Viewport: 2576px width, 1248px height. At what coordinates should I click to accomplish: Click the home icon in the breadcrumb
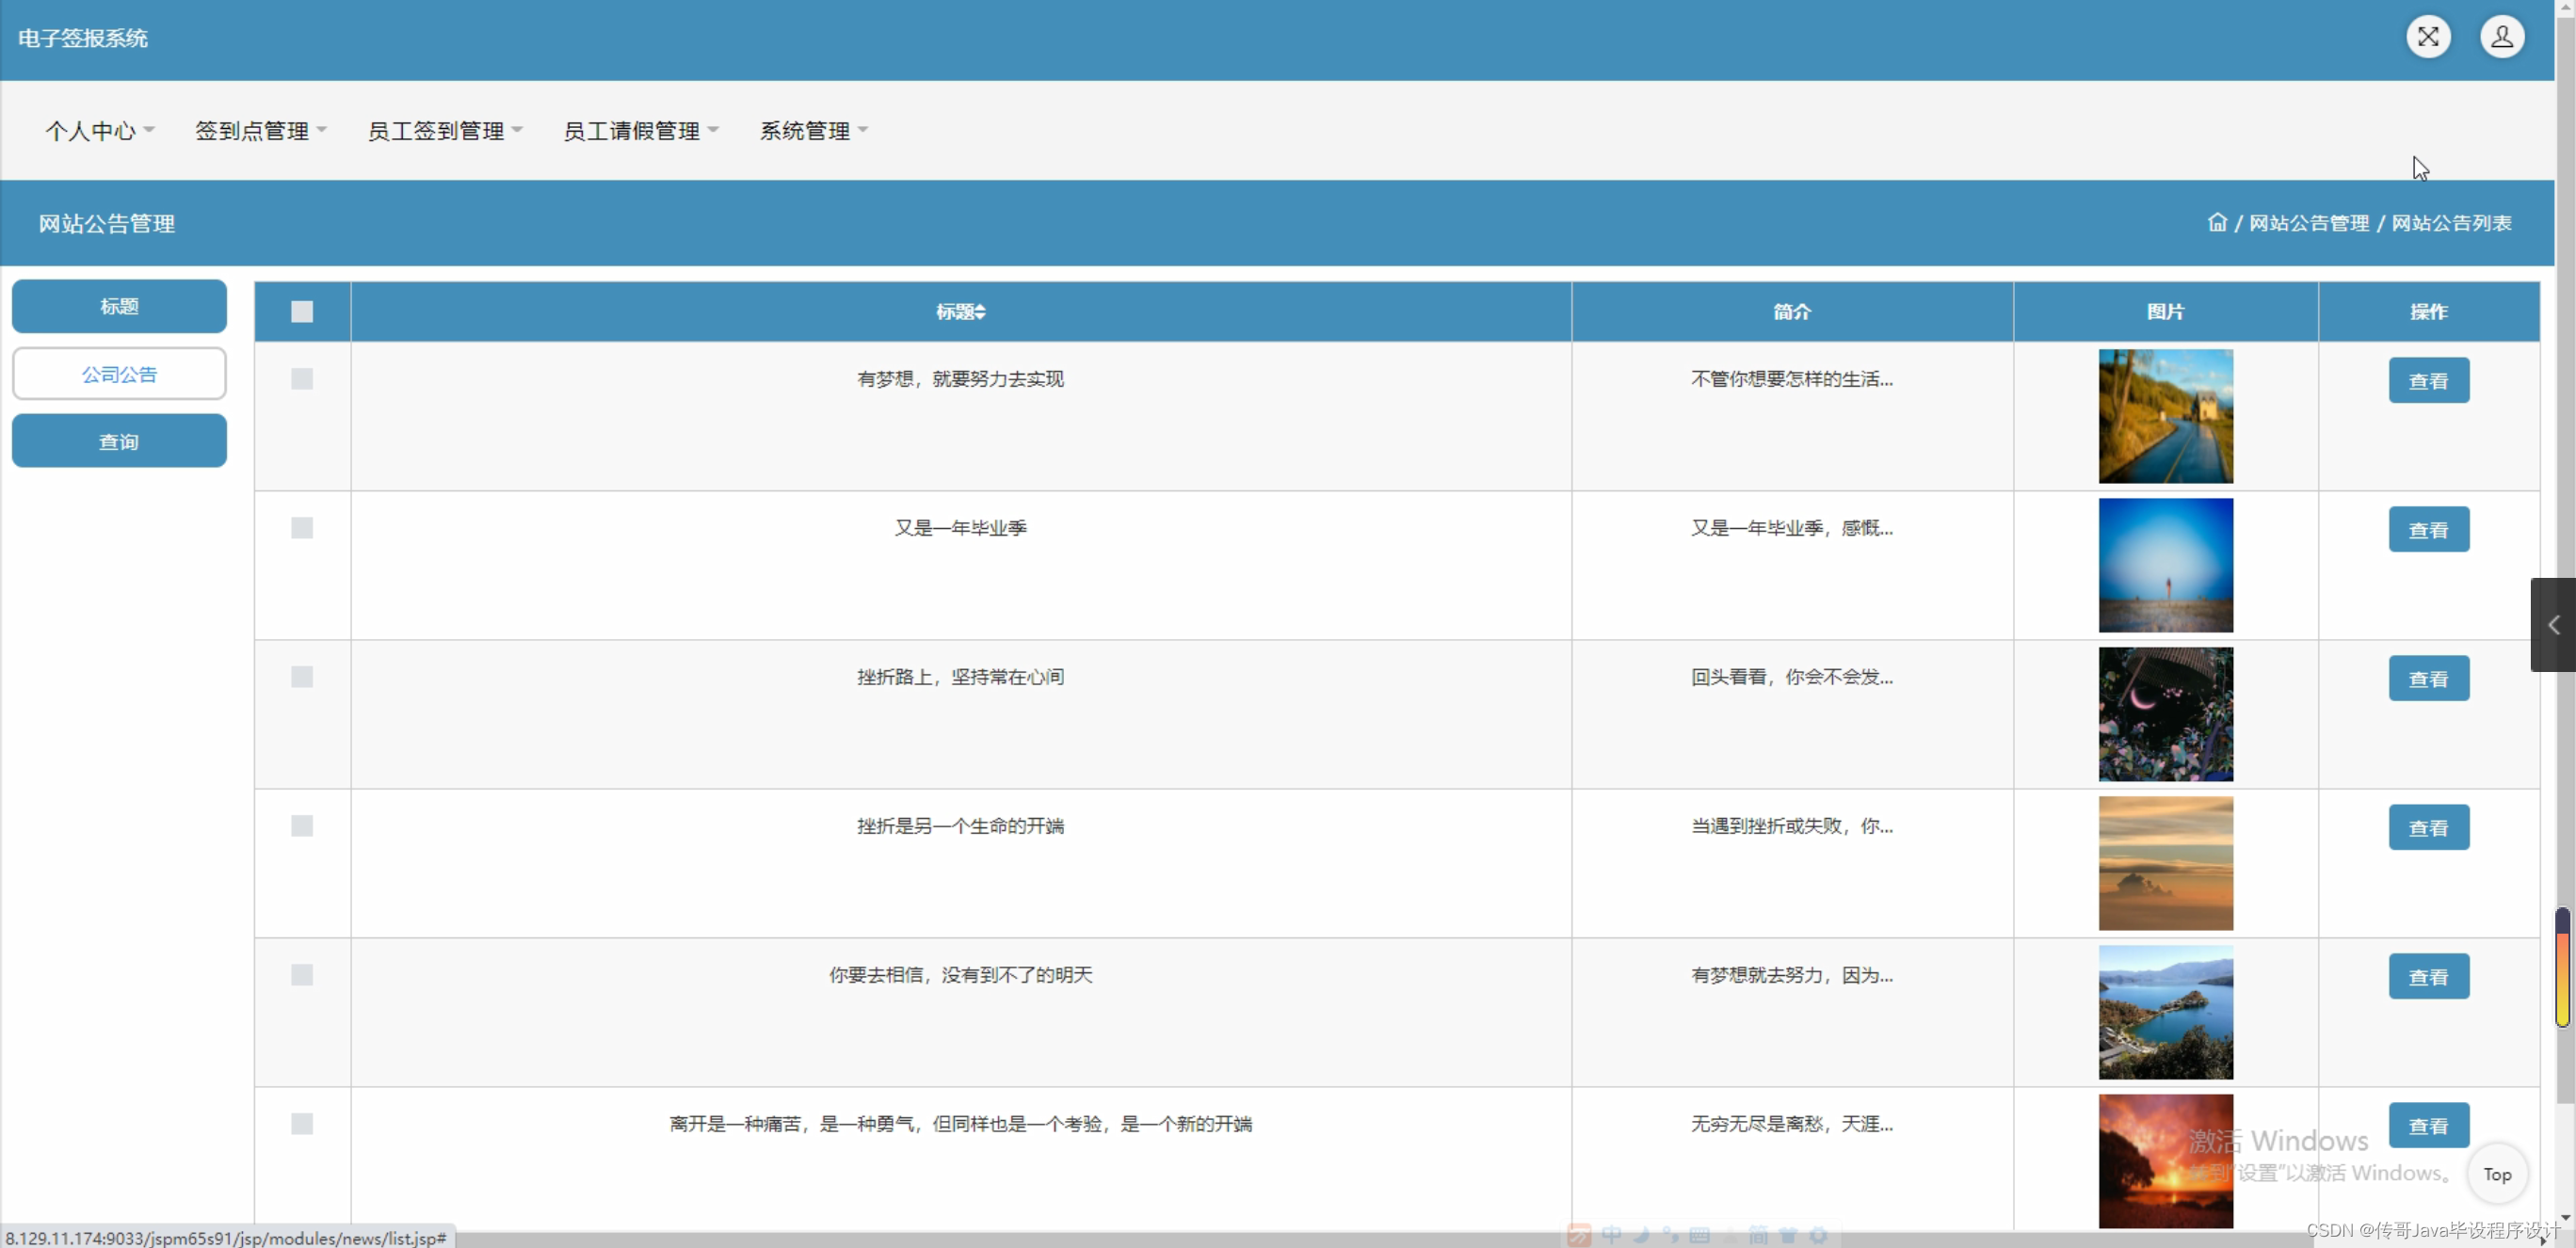[2216, 223]
